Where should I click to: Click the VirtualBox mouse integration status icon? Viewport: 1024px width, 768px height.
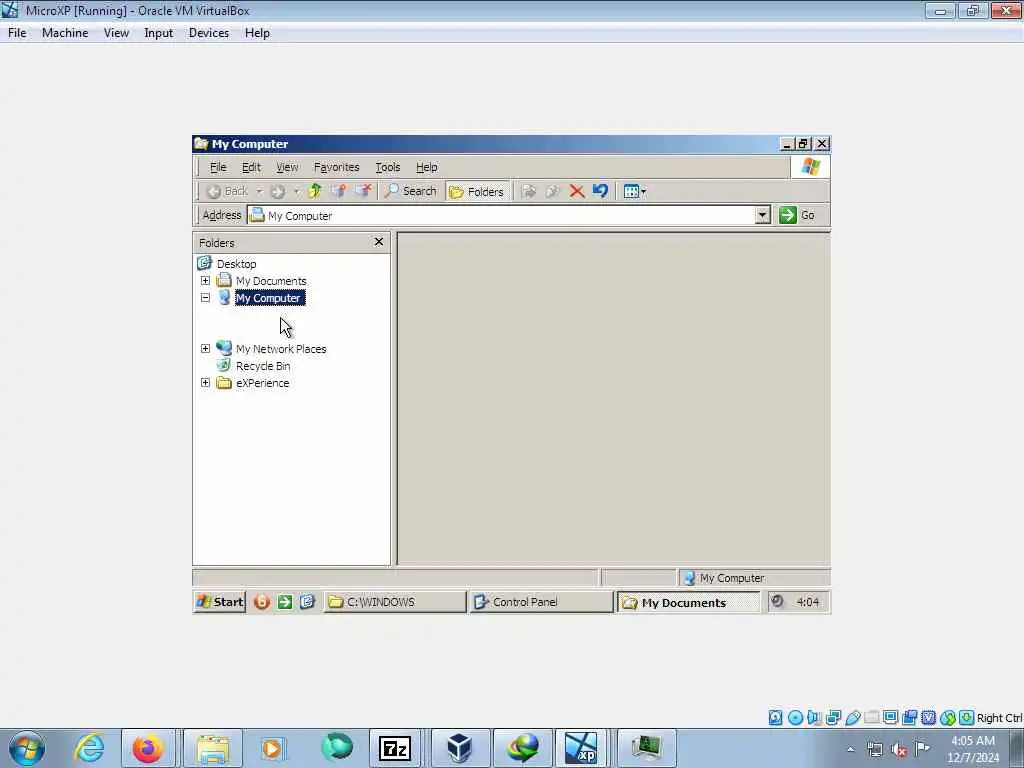pos(948,718)
